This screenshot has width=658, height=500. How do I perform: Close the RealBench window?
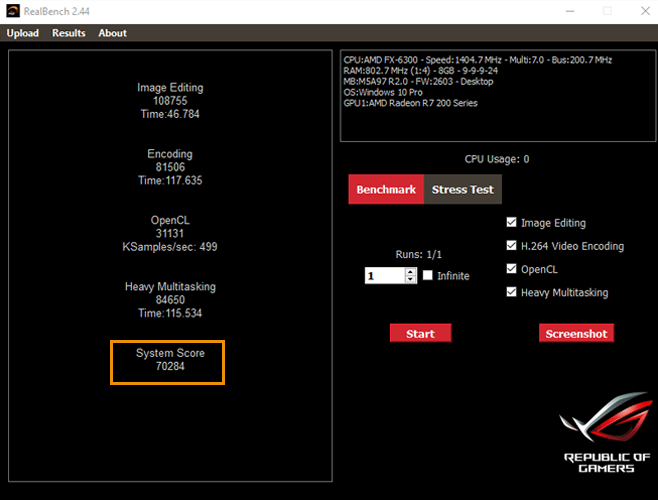(x=645, y=11)
